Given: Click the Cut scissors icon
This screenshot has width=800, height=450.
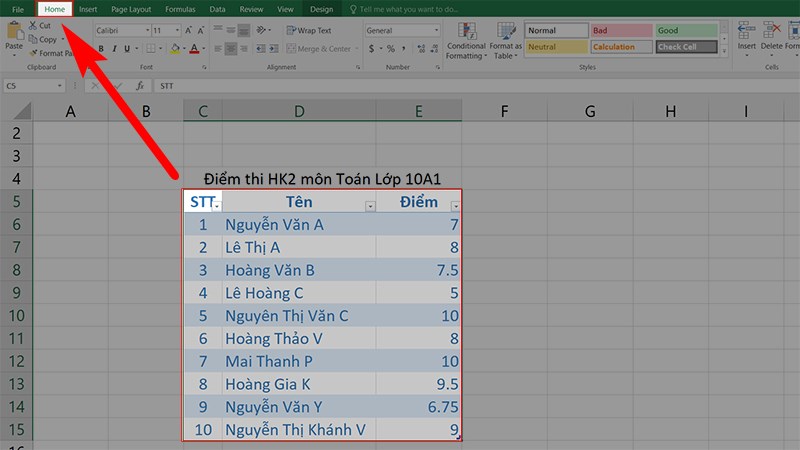Looking at the screenshot, I should 33,26.
